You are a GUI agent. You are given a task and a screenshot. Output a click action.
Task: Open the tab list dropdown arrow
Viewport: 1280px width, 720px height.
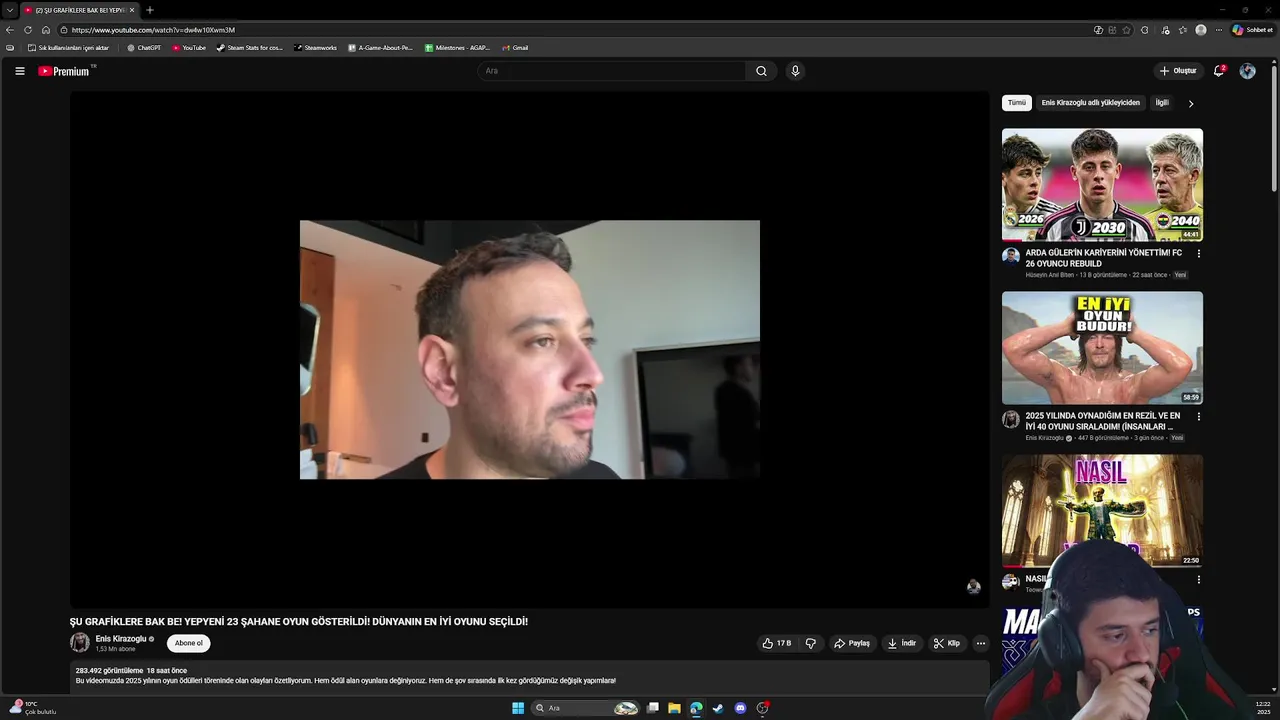(x=10, y=10)
